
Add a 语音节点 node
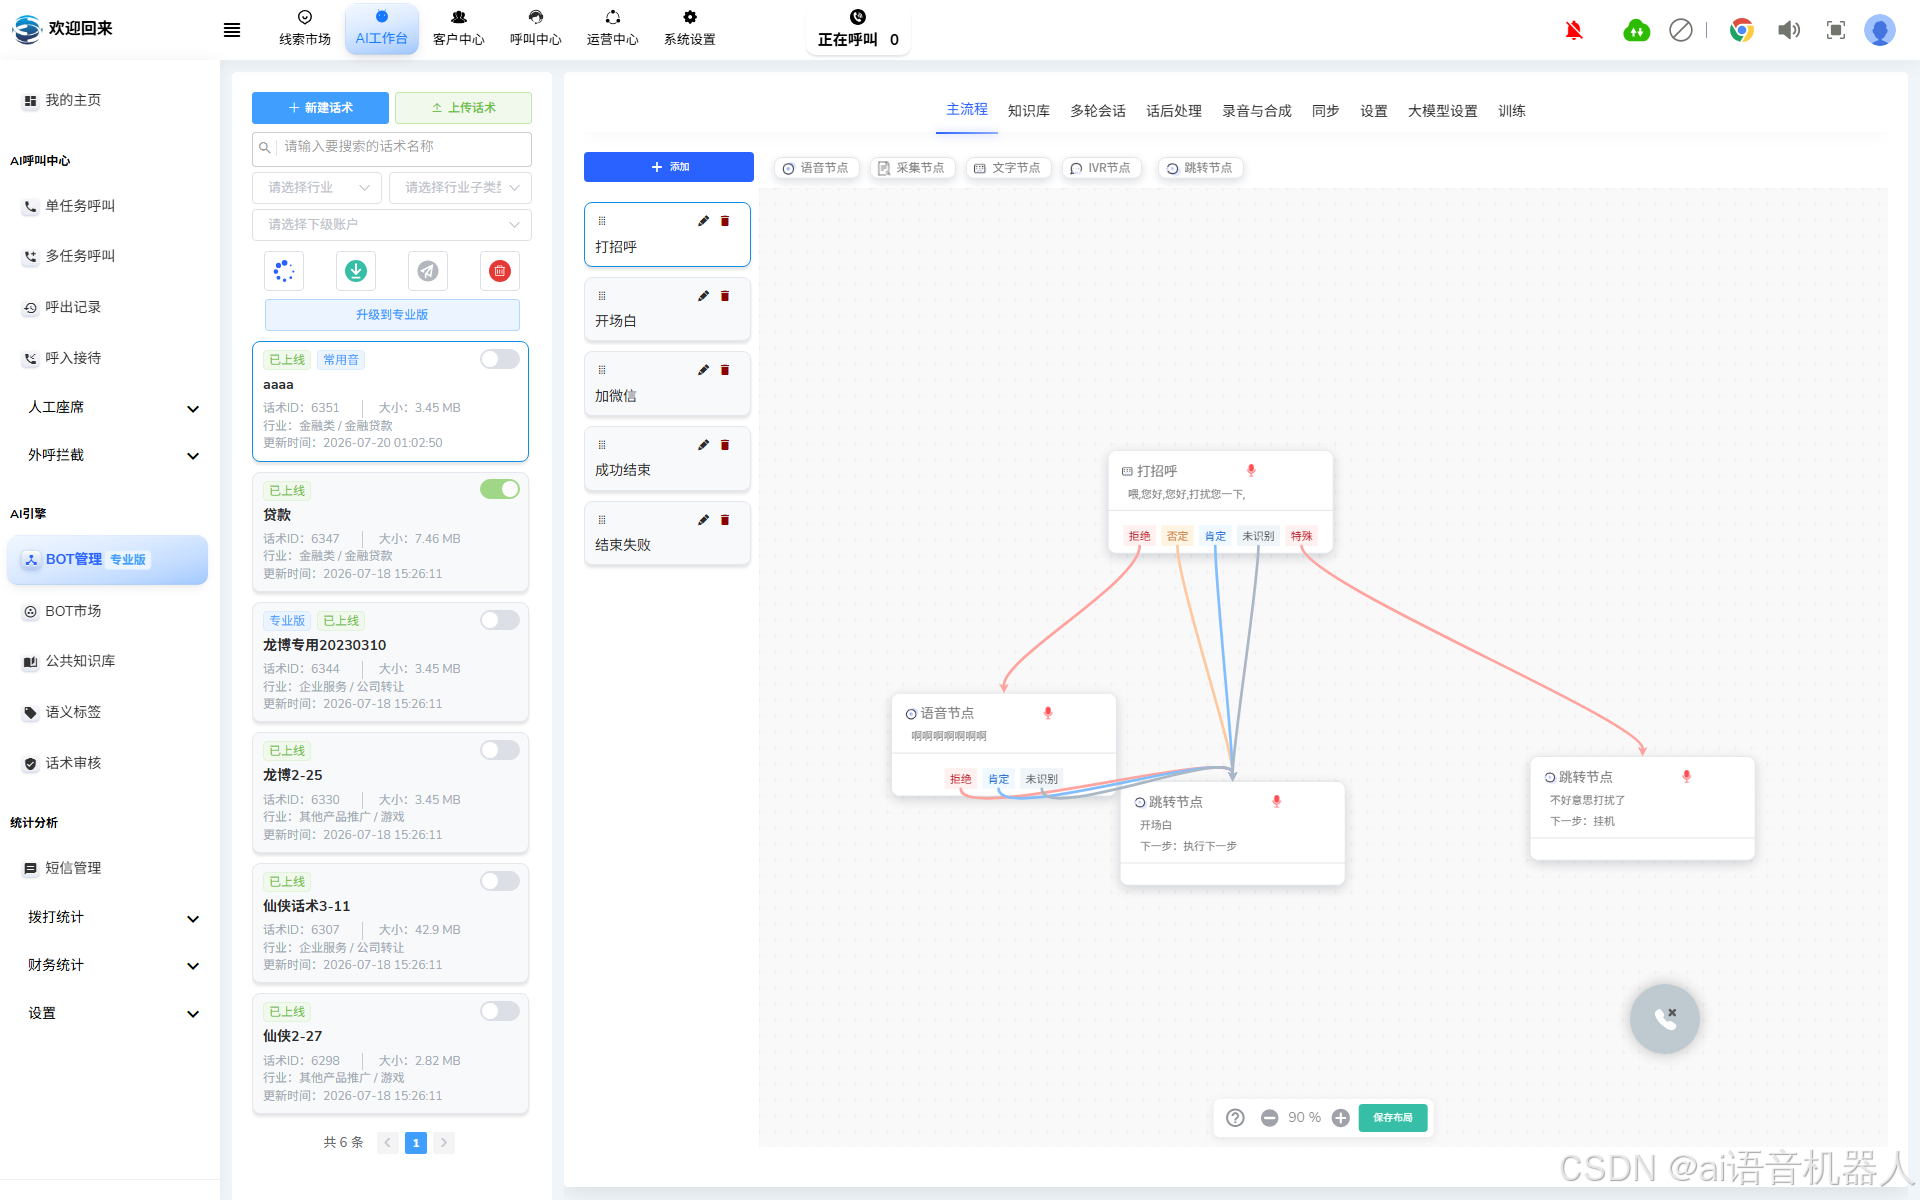tap(816, 168)
